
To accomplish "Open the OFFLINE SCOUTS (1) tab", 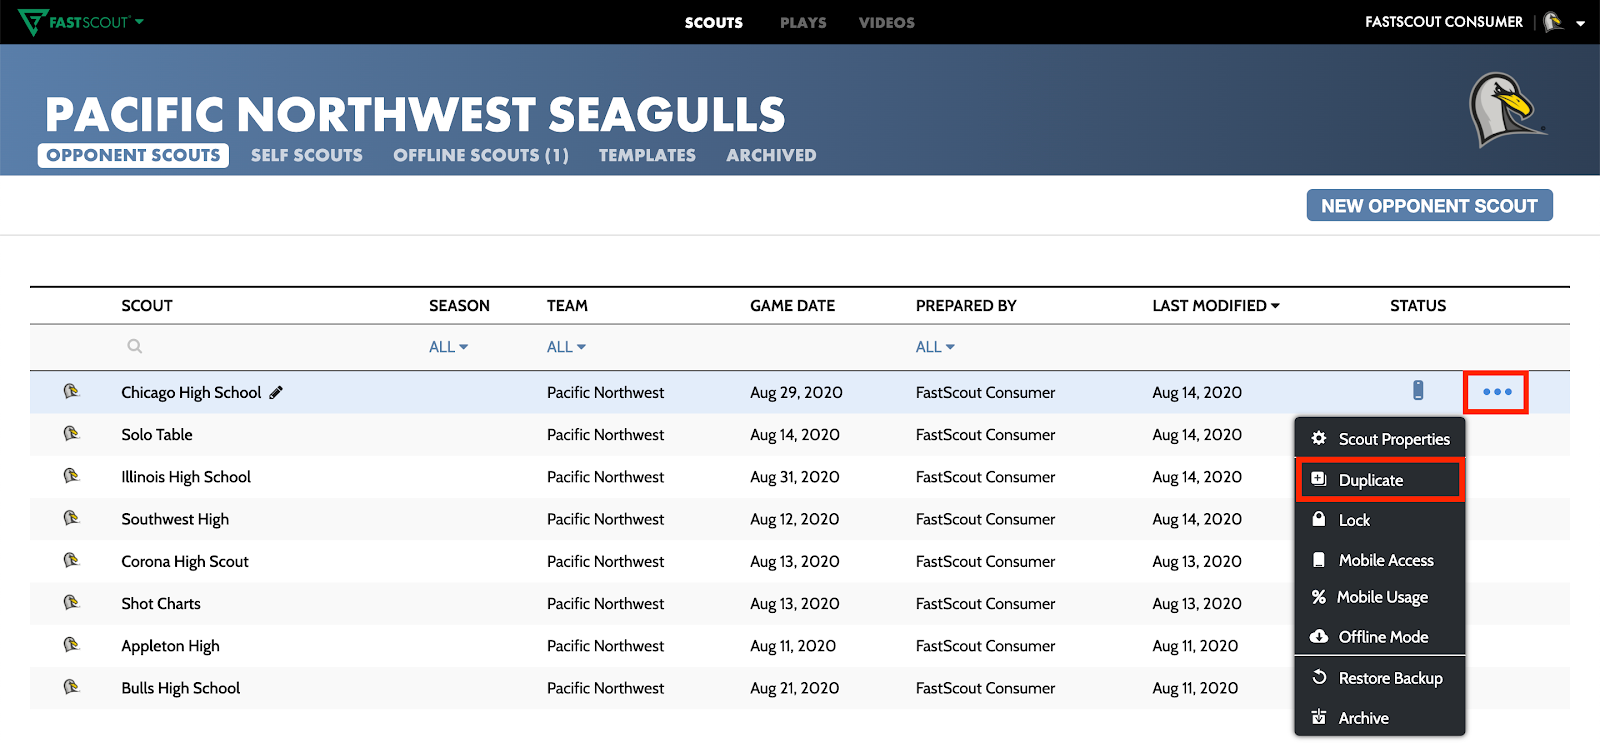I will coord(481,155).
